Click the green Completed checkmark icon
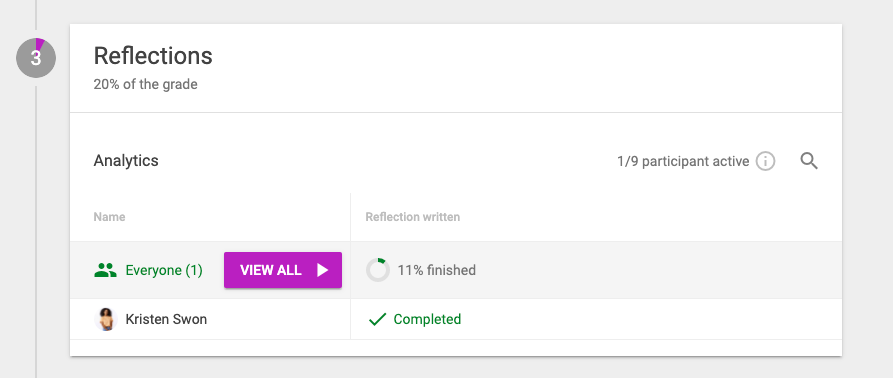Image resolution: width=893 pixels, height=378 pixels. pos(377,319)
